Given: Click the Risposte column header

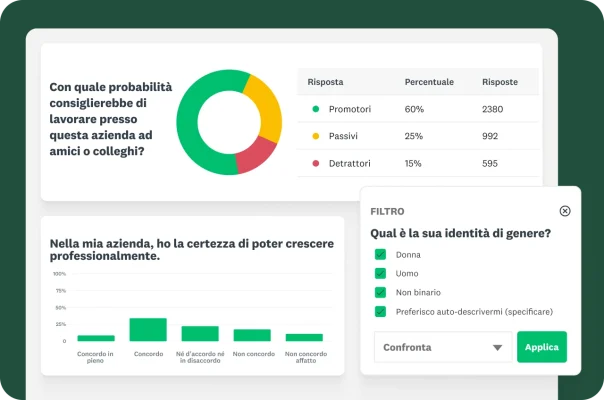Looking at the screenshot, I should (500, 82).
